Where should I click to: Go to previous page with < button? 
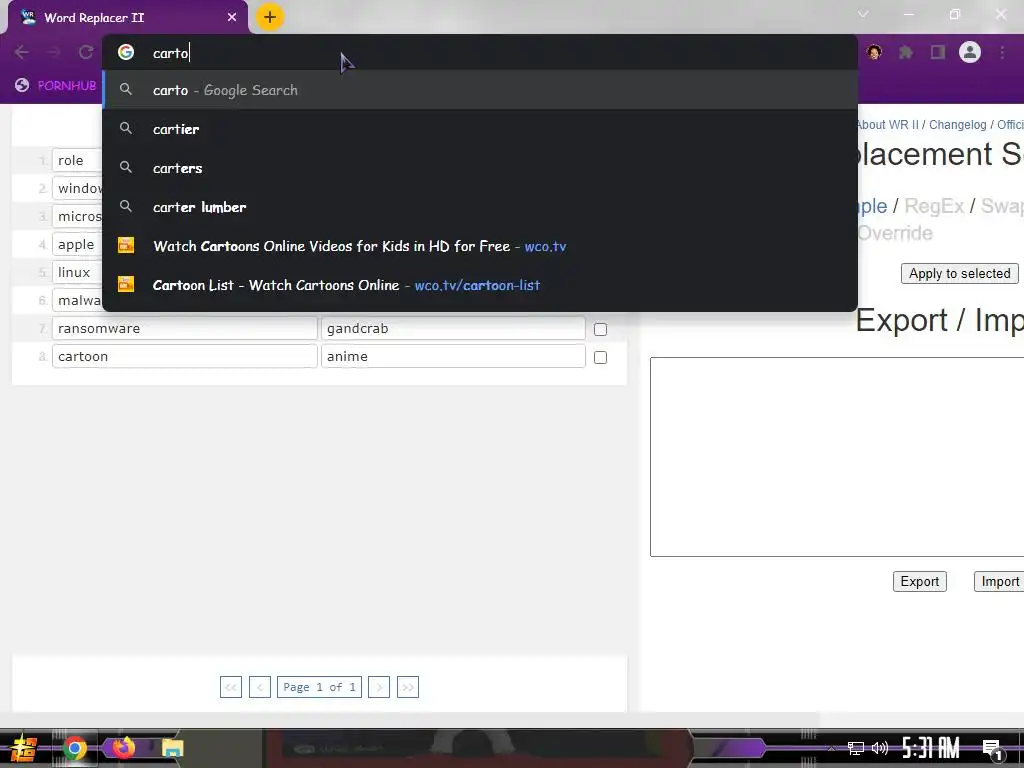point(259,687)
